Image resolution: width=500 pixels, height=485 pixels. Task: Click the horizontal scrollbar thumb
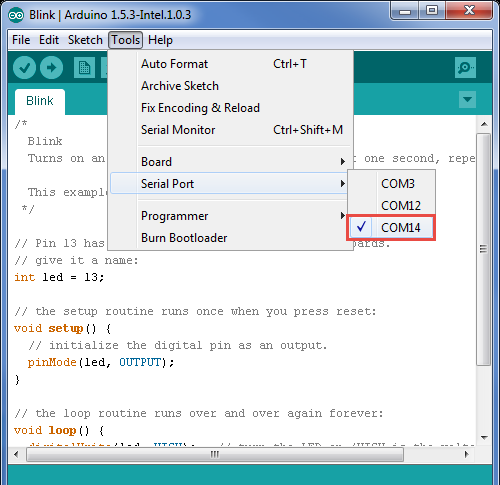(215, 454)
